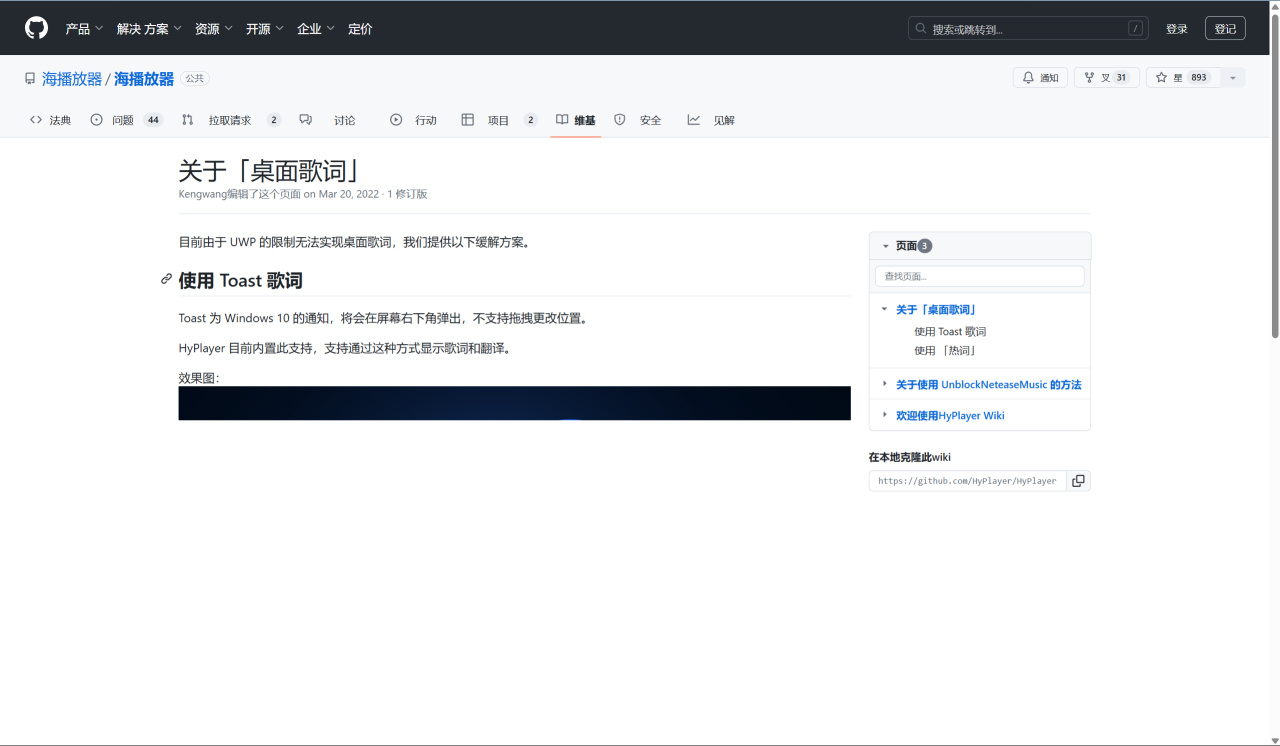Open the 效果图 preview image

click(515, 403)
